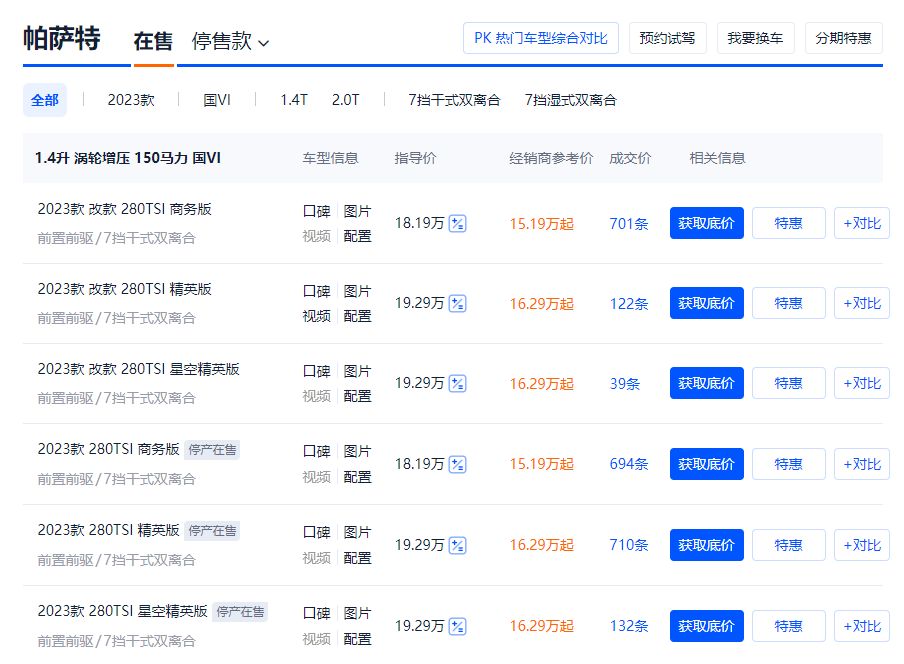Select the 1.4T engine filter
The image size is (904, 664).
coord(293,100)
